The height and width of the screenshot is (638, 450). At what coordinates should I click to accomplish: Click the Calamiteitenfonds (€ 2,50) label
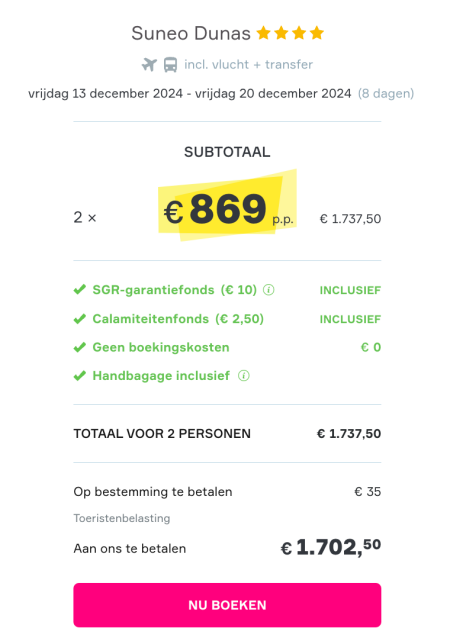pyautogui.click(x=178, y=319)
